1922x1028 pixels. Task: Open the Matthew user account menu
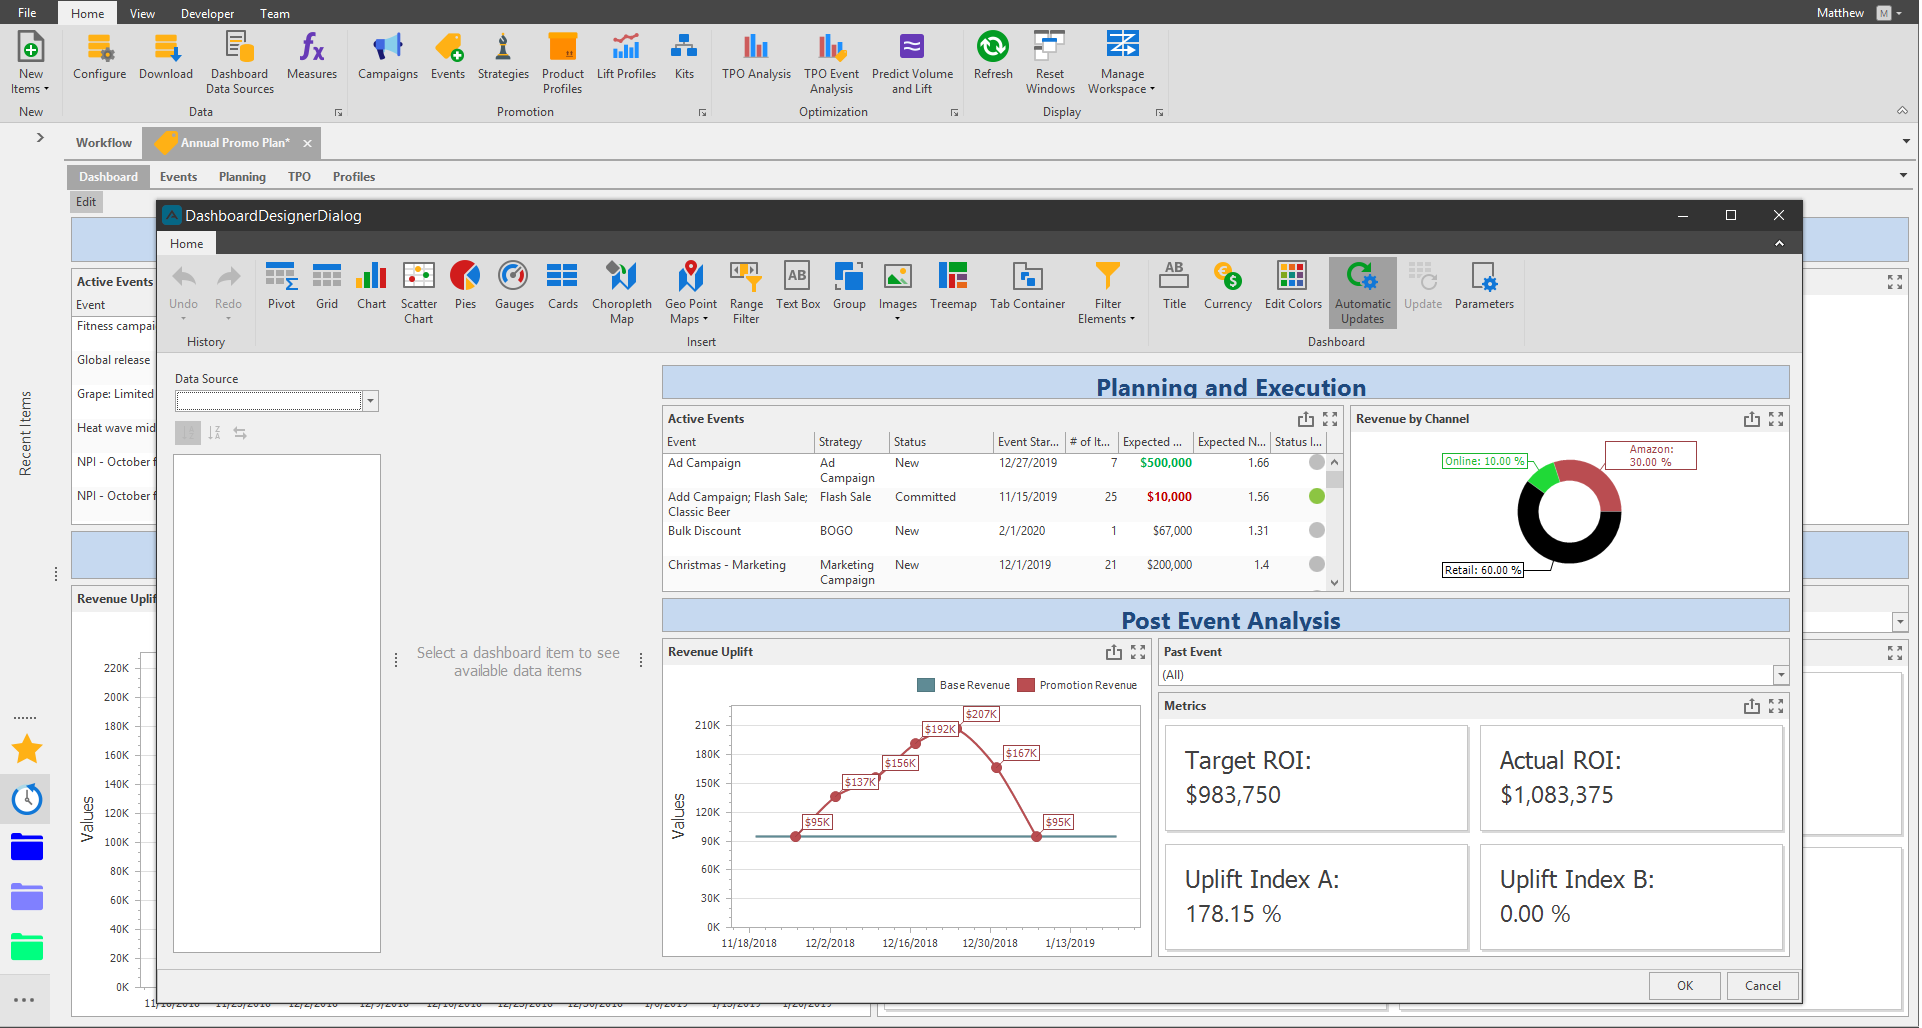pyautogui.click(x=1859, y=13)
